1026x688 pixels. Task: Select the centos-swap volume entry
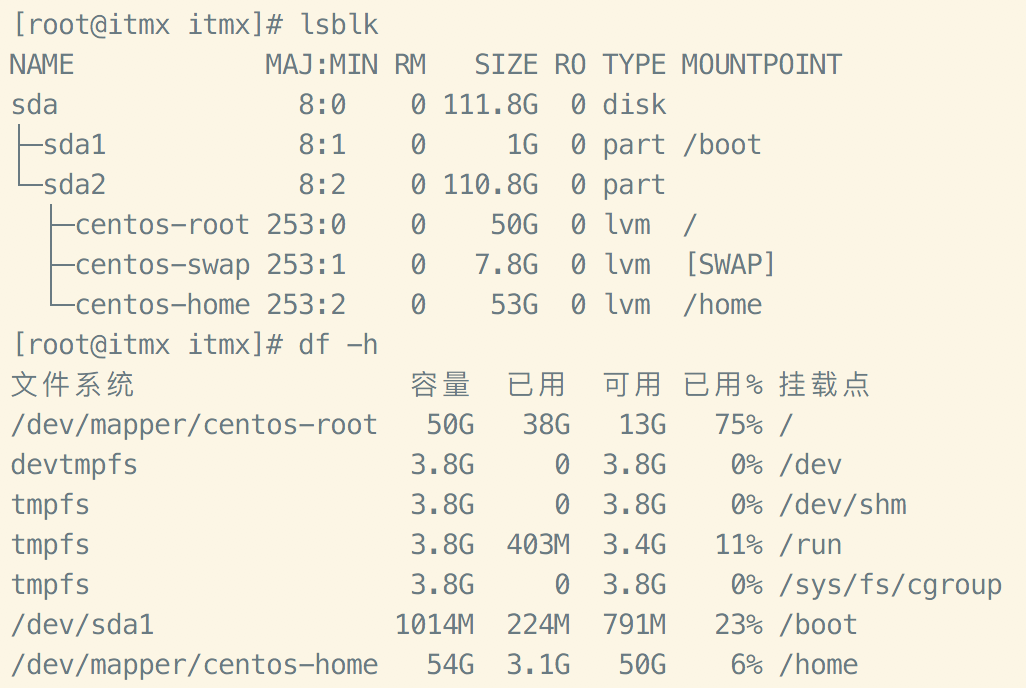click(x=162, y=265)
